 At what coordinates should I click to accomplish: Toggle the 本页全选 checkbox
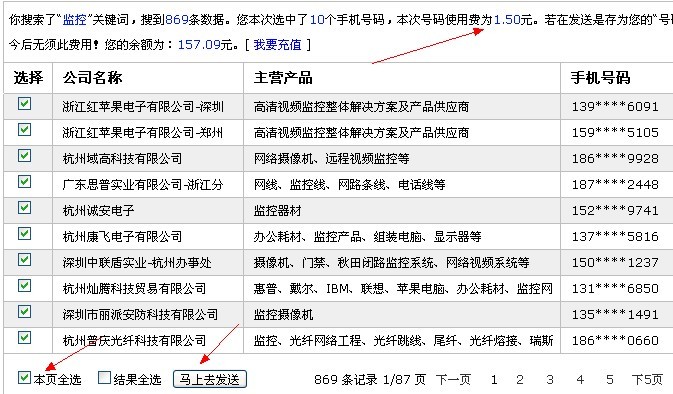click(x=24, y=378)
